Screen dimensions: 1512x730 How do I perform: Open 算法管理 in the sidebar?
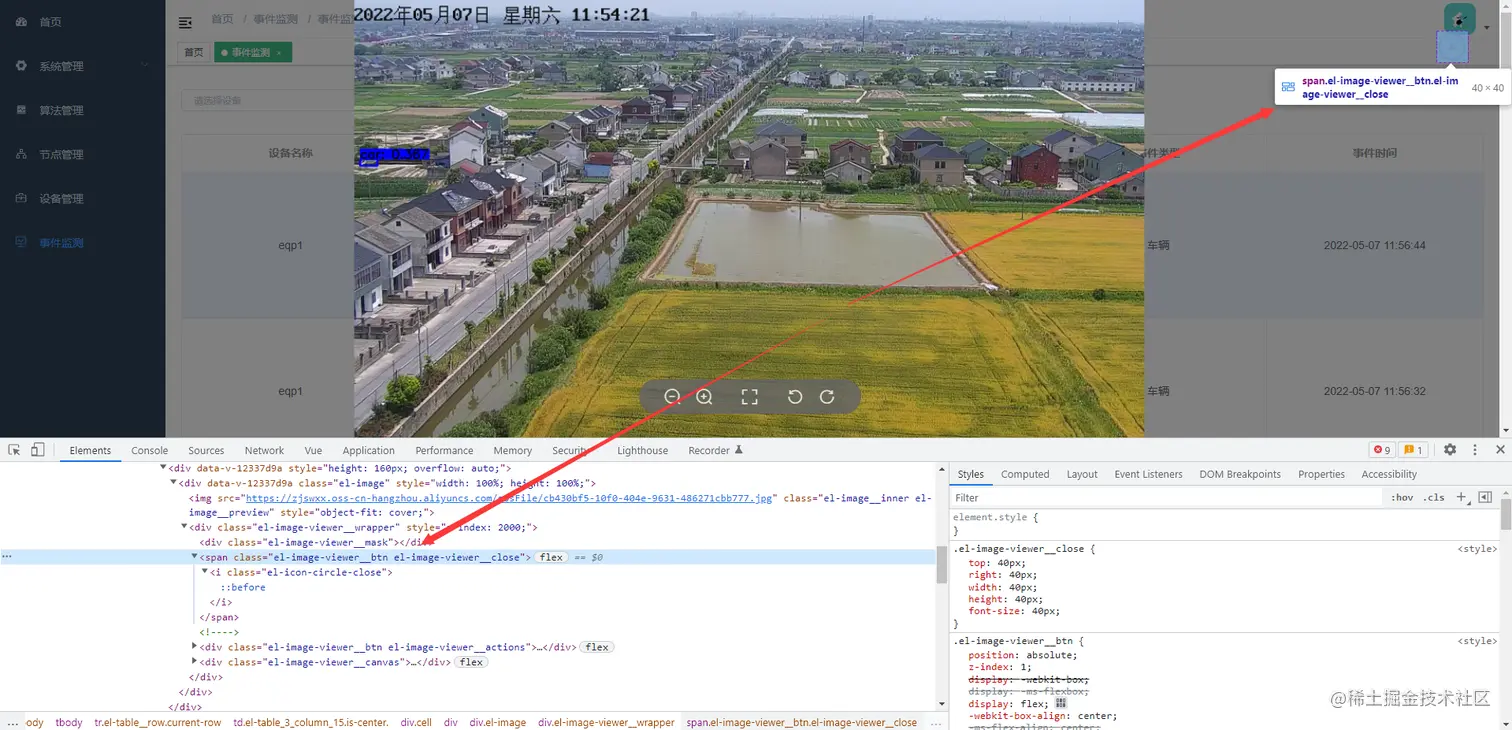(82, 110)
